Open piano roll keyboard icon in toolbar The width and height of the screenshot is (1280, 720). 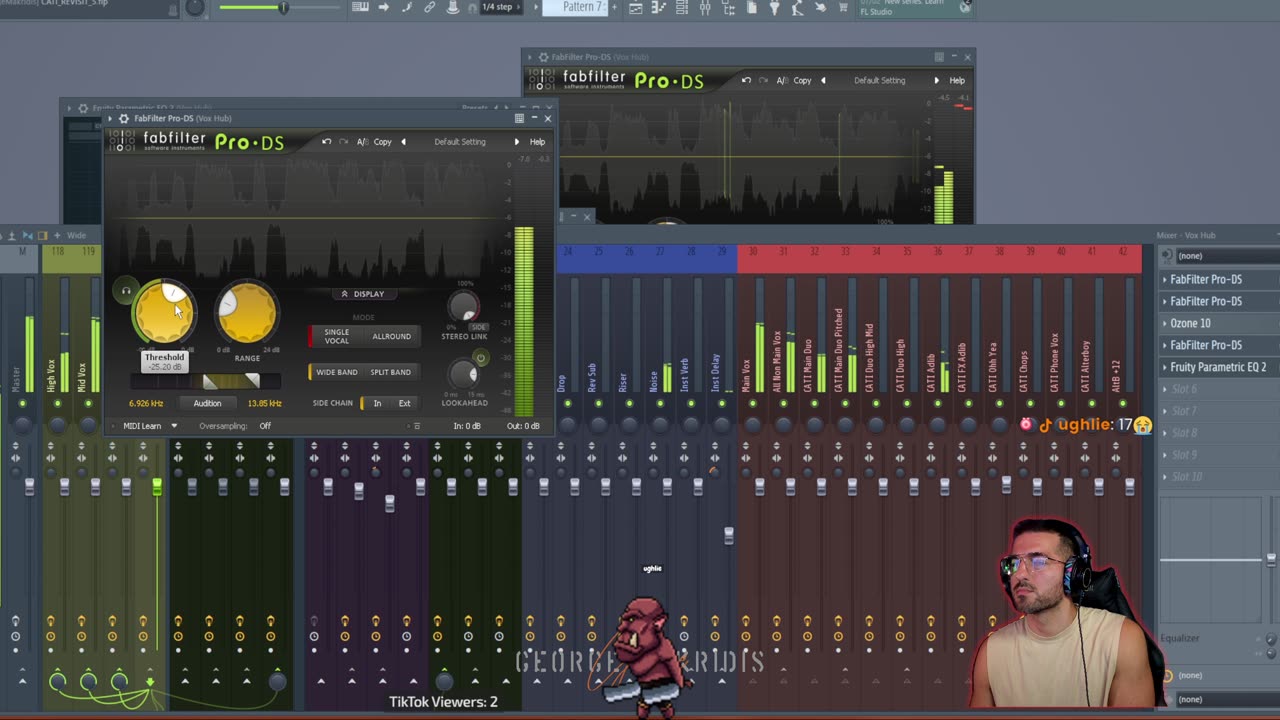(x=361, y=7)
